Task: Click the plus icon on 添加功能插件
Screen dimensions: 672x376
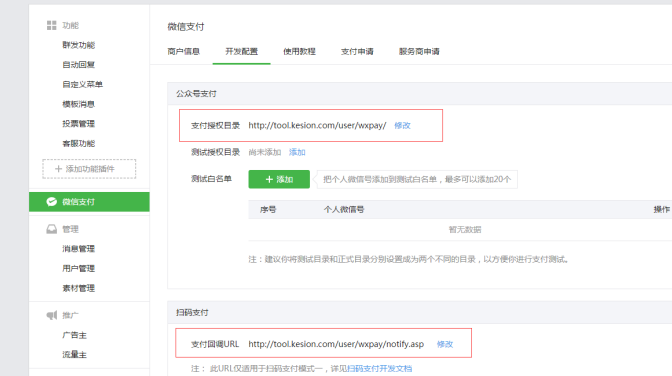Action: pyautogui.click(x=59, y=169)
